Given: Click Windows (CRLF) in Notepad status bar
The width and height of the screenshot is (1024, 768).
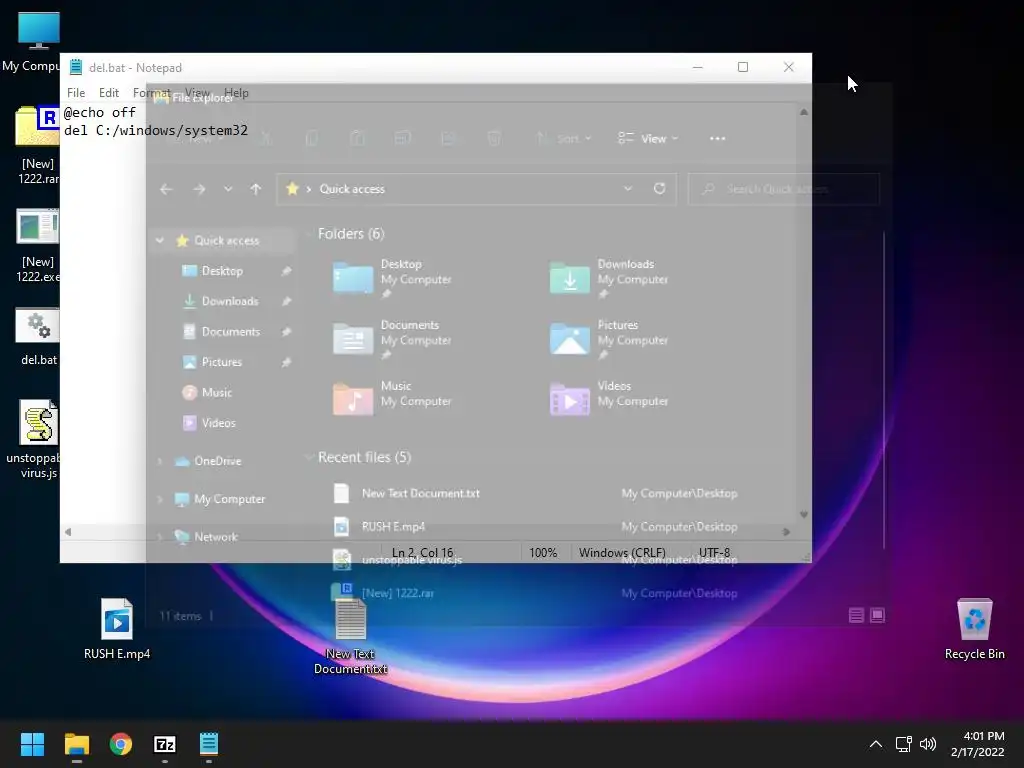Looking at the screenshot, I should tap(622, 552).
